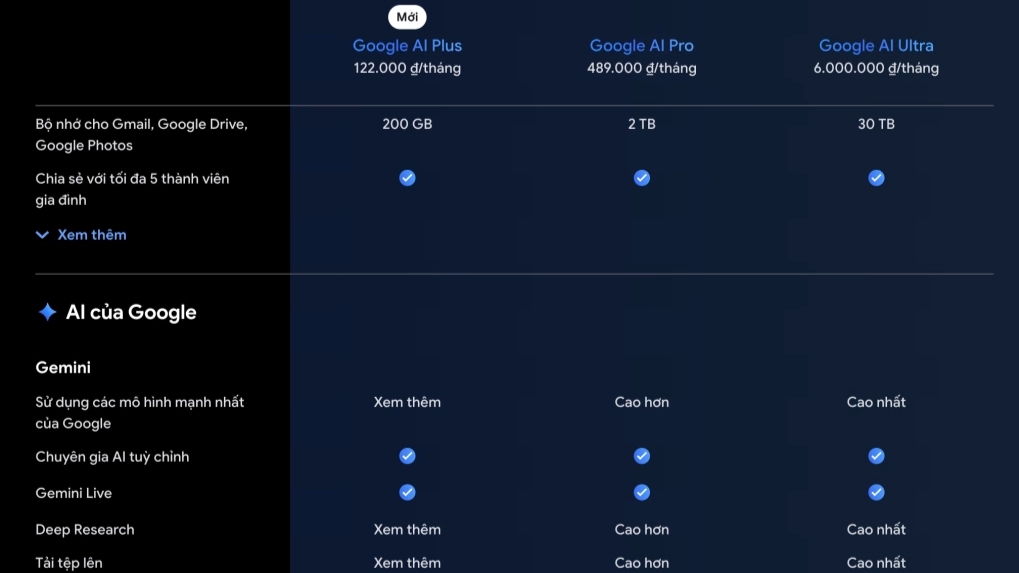Click Gemini Live checkmark under AI Ultra
The height and width of the screenshot is (573, 1019).
[x=876, y=493]
